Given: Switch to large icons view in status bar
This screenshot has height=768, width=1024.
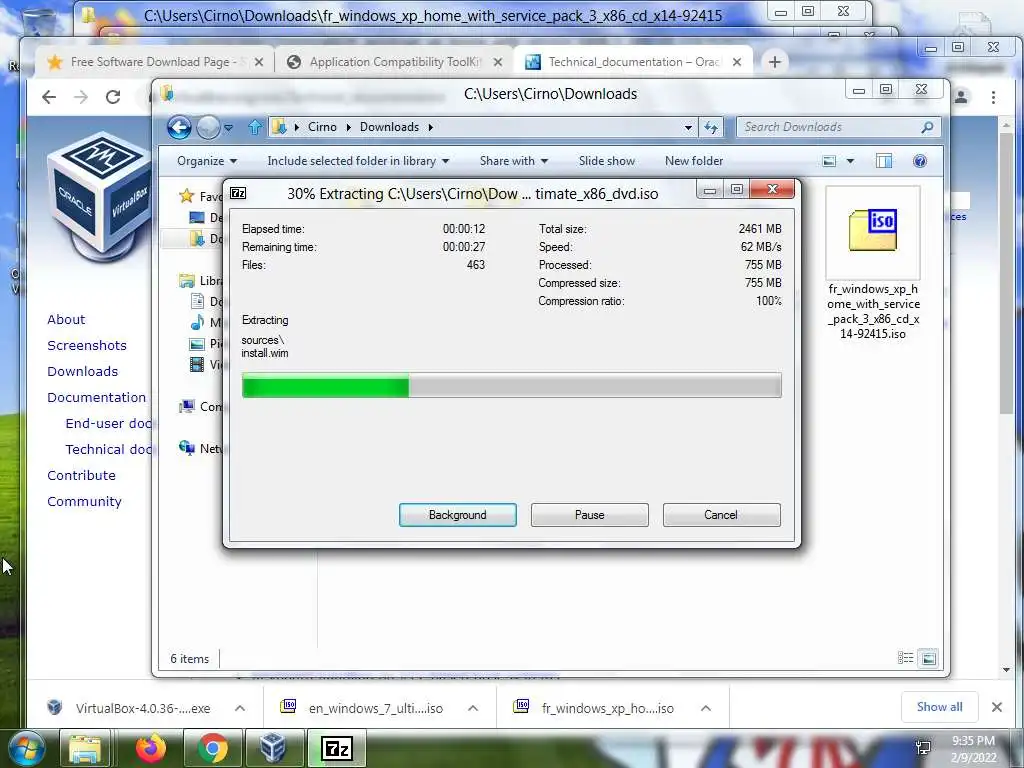Looking at the screenshot, I should click(x=928, y=658).
